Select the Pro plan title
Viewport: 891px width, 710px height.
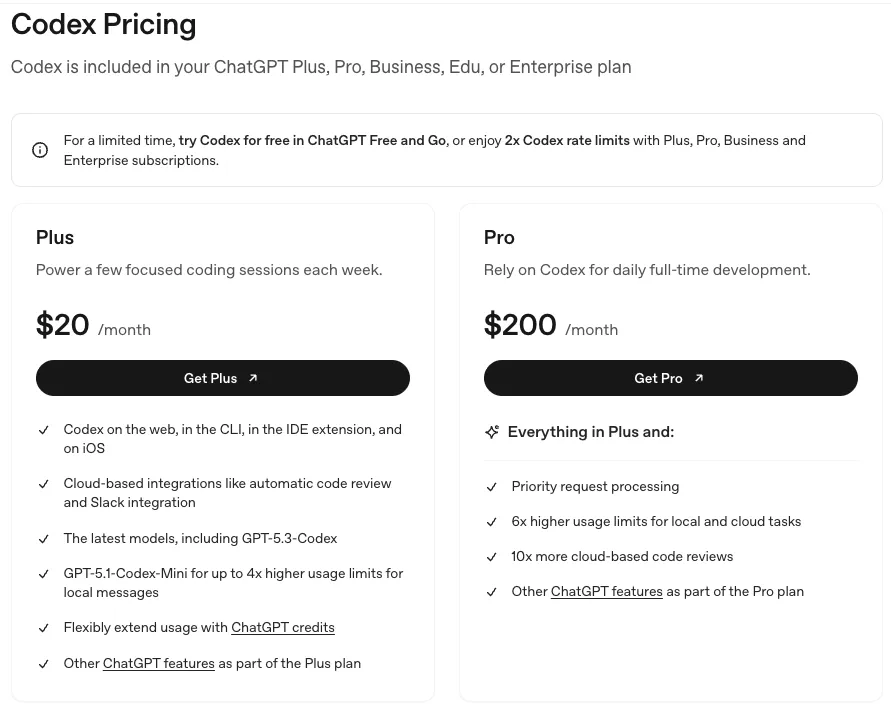(x=499, y=238)
